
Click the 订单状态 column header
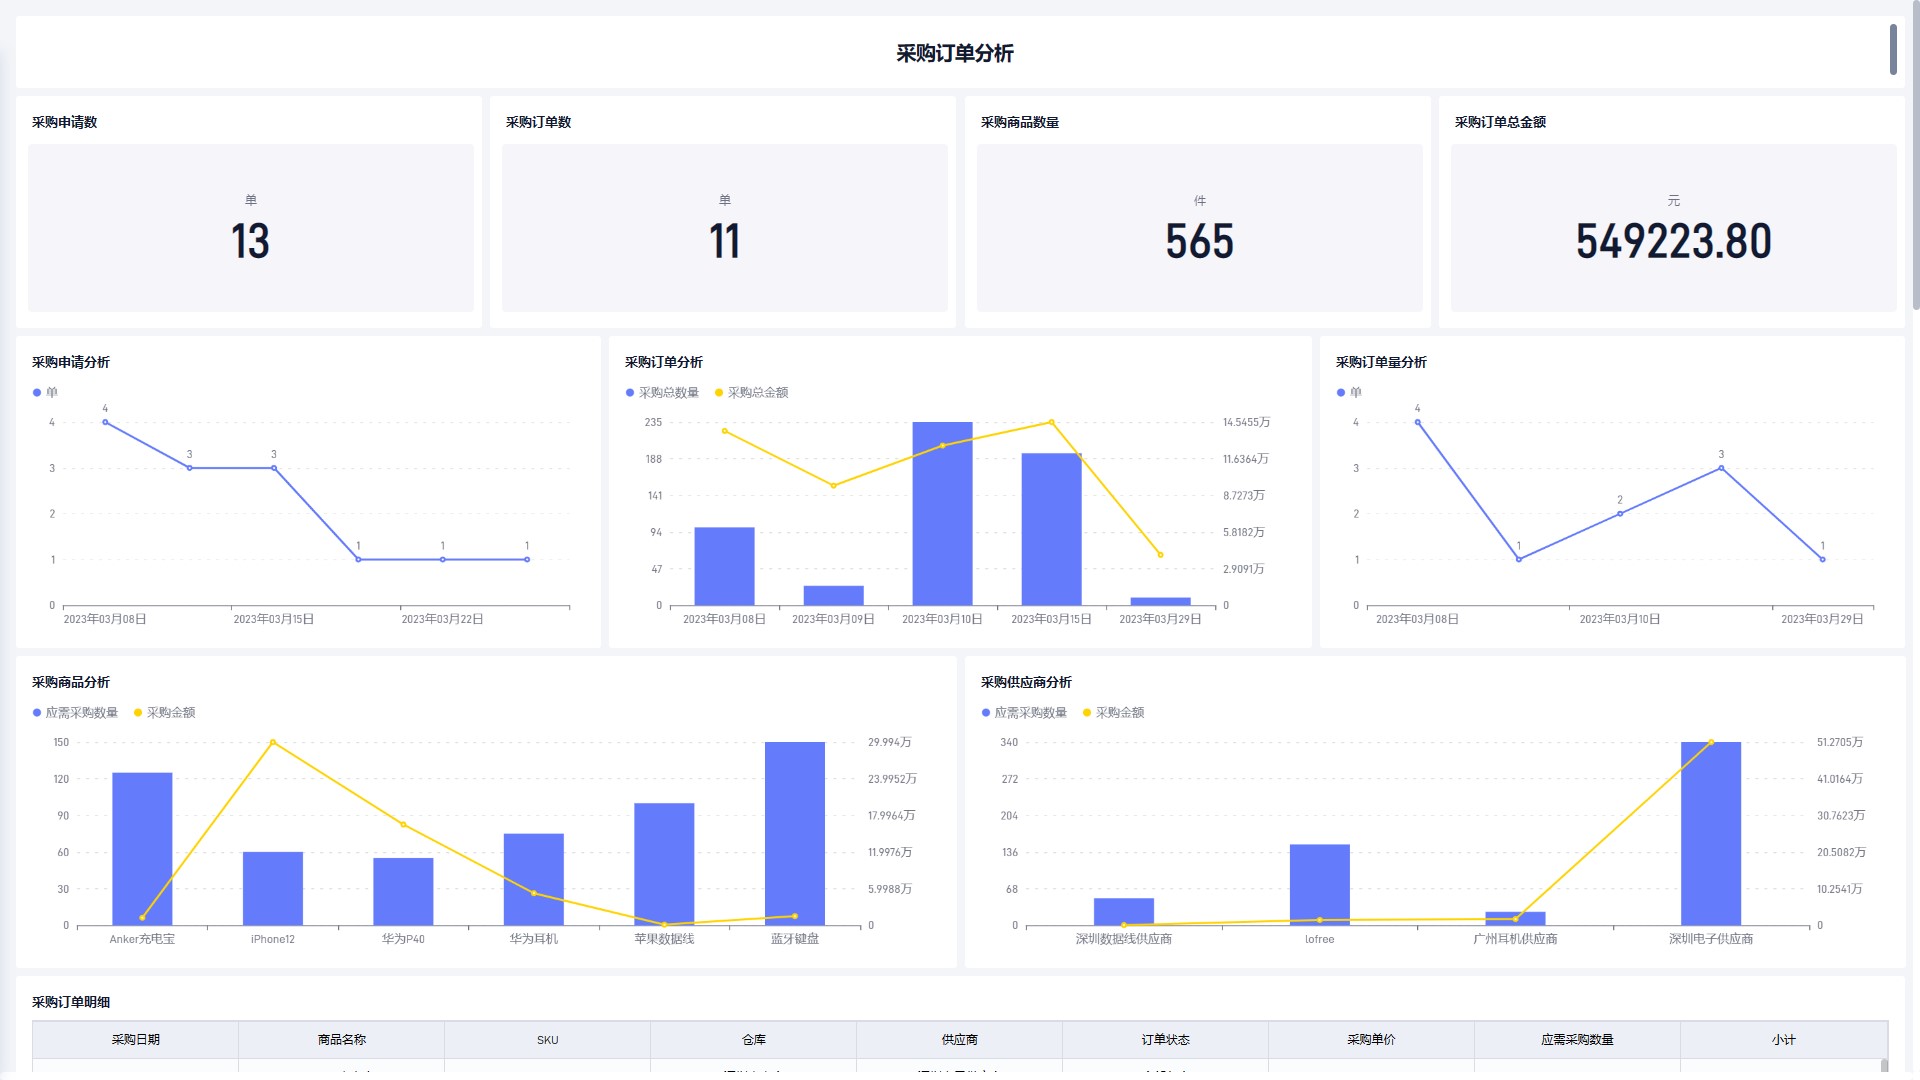click(1165, 1040)
